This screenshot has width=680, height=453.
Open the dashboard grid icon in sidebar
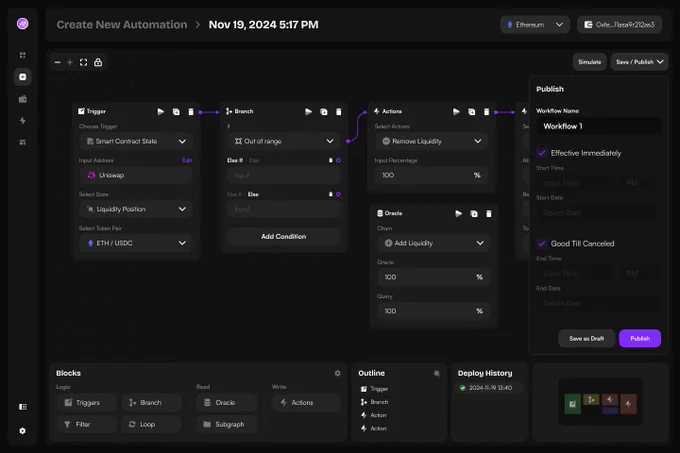[23, 55]
